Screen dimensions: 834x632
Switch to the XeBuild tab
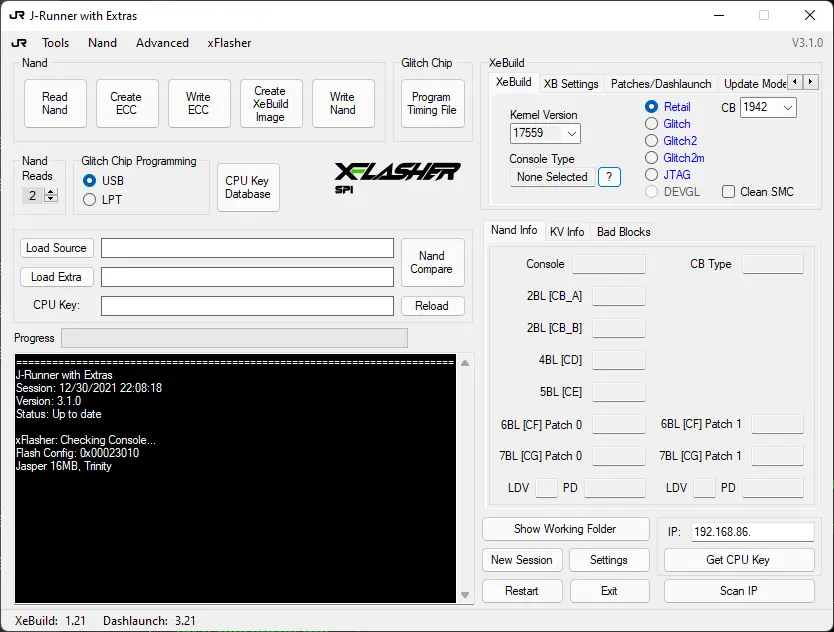click(513, 82)
